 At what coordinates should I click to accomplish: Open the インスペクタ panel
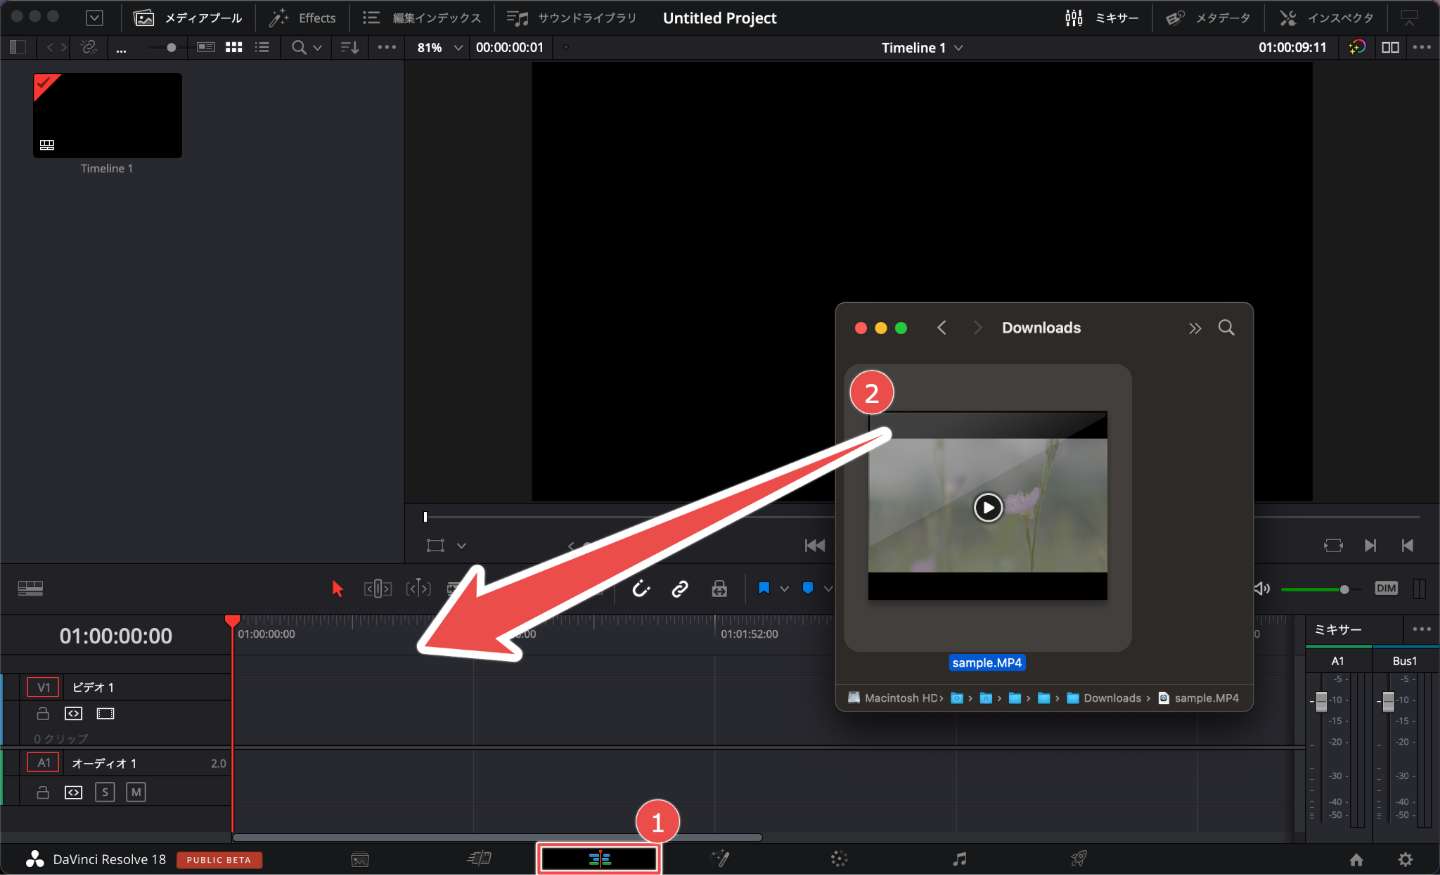(x=1327, y=18)
